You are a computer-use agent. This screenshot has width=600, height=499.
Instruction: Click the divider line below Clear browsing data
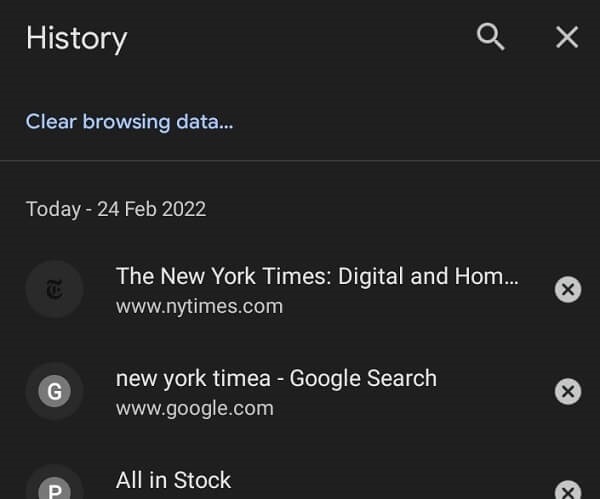[300, 160]
